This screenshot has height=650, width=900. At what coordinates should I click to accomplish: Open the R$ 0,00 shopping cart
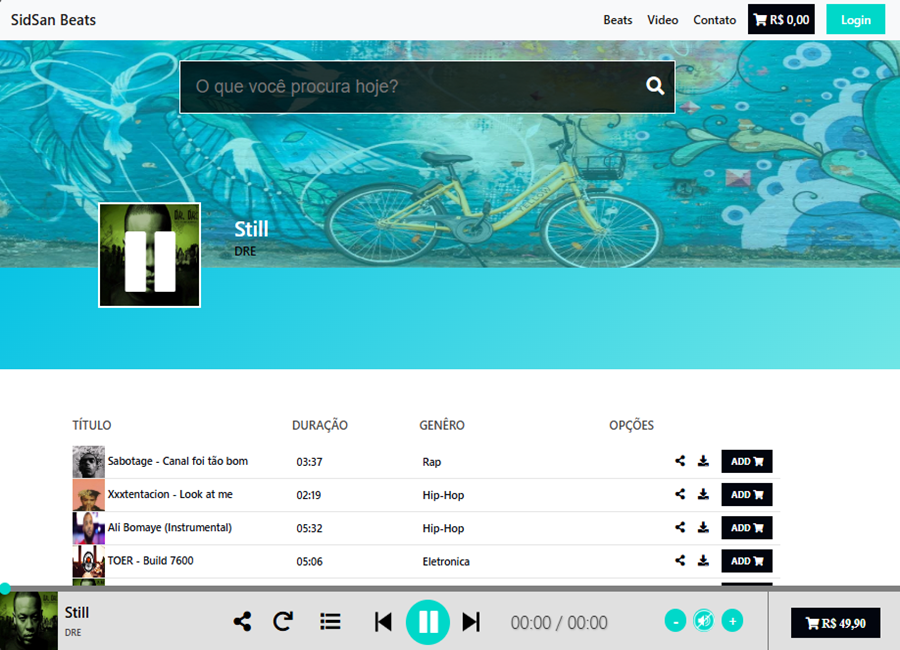click(x=781, y=20)
